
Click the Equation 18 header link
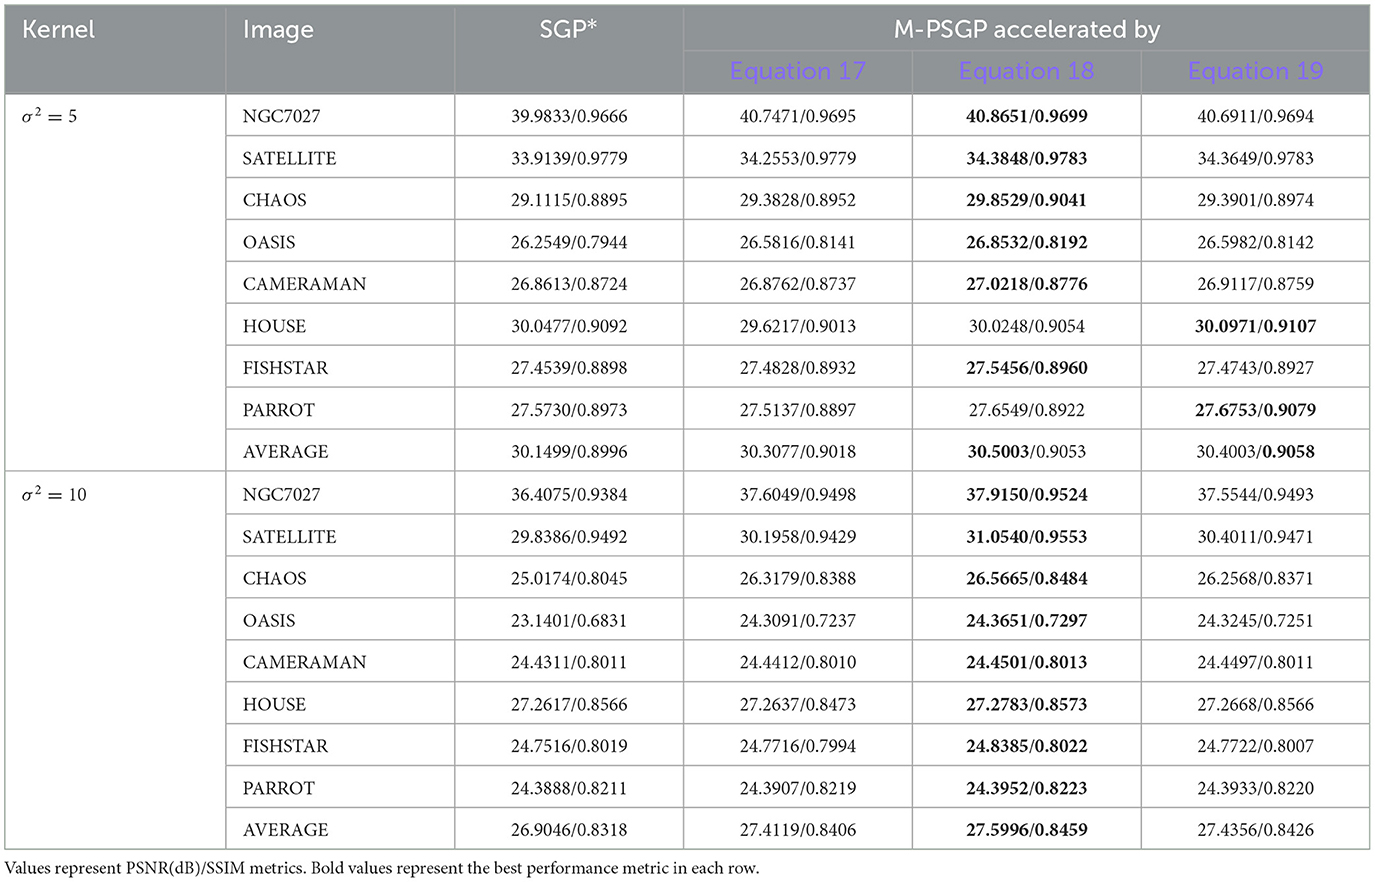point(1026,72)
